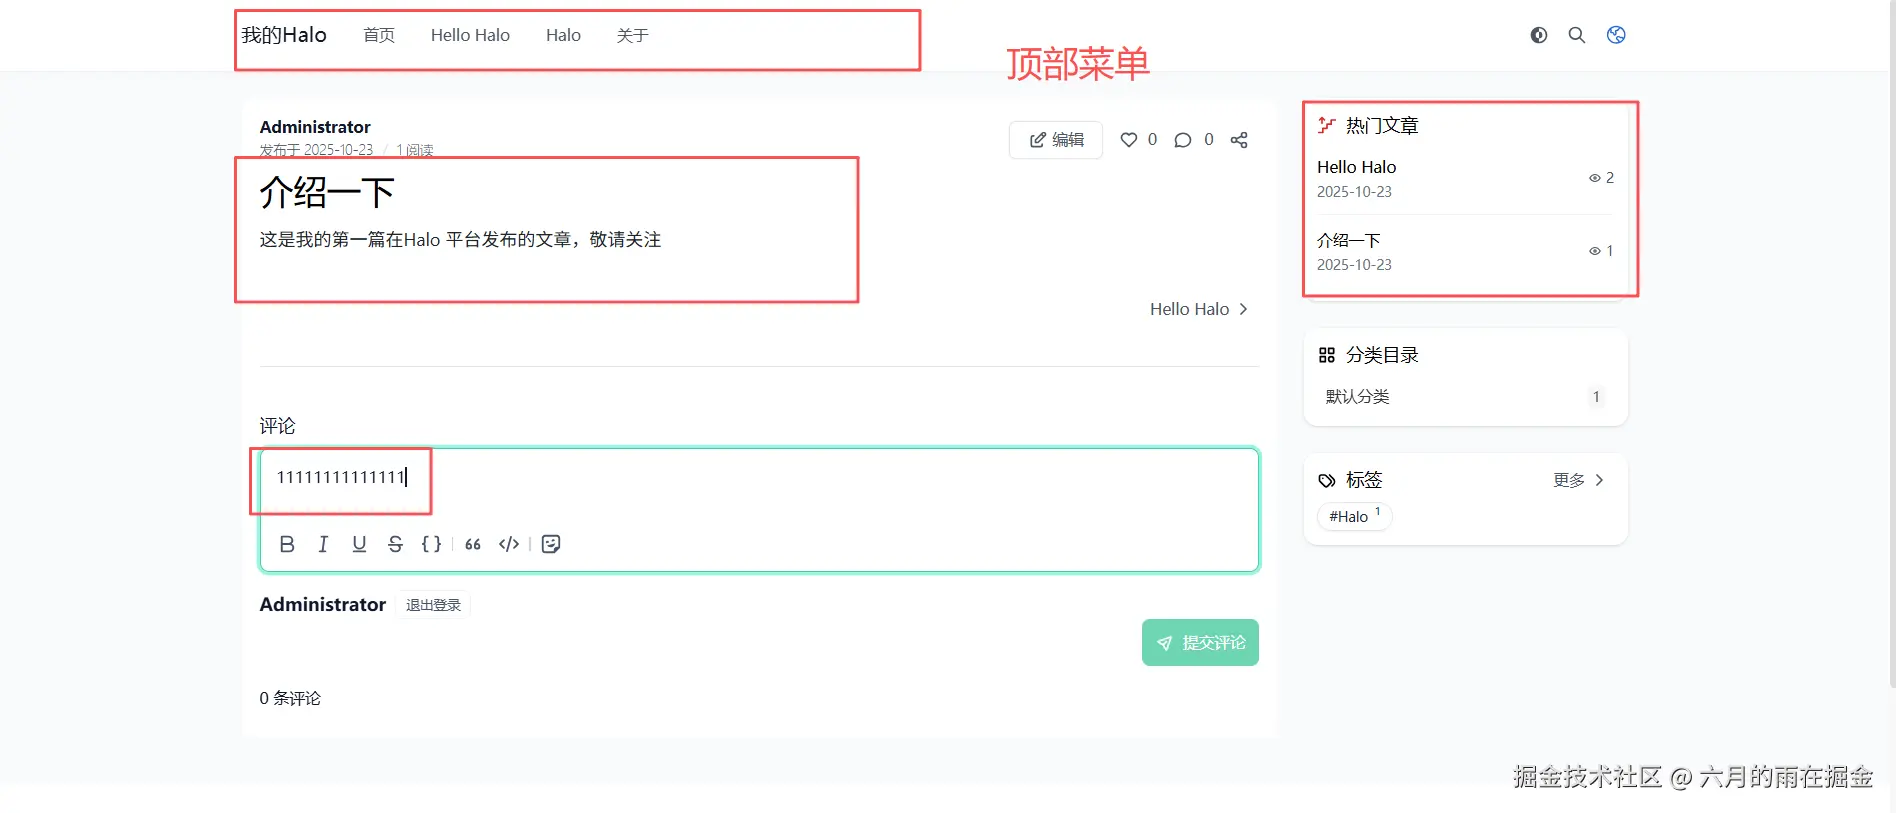Click view count eye for 介绍一下
The image size is (1896, 813).
pos(1595,251)
